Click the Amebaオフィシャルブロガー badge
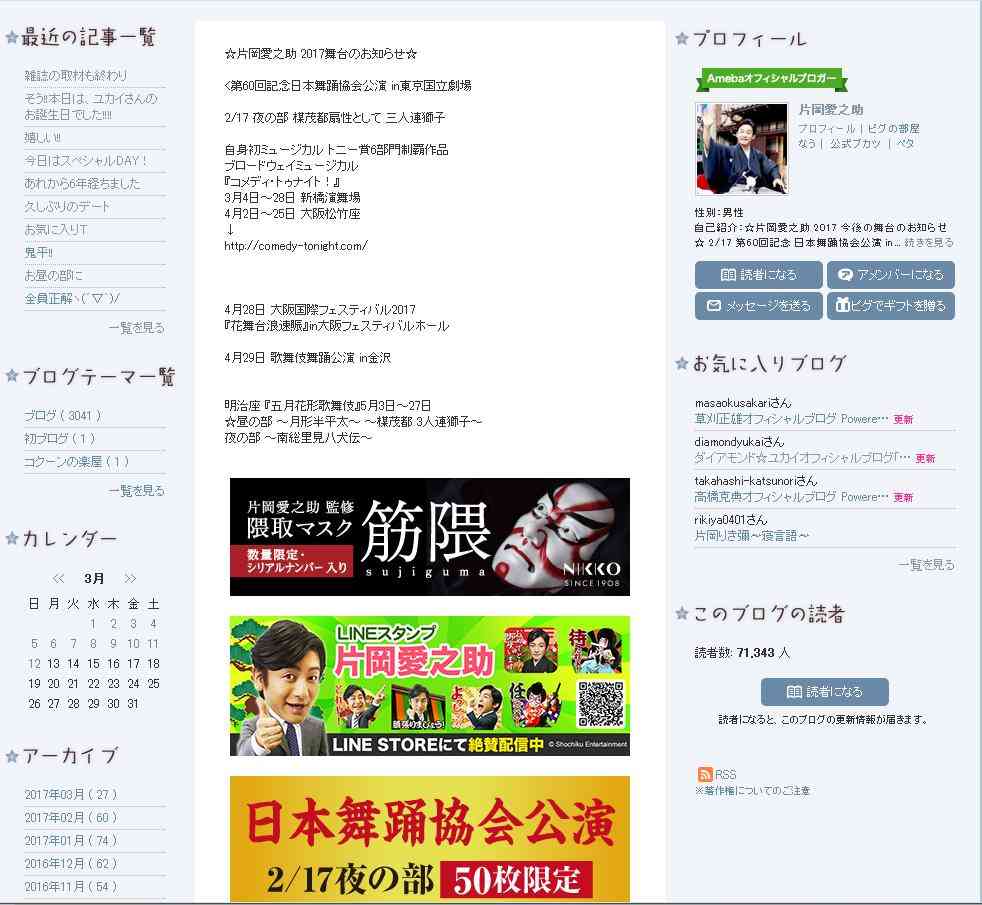This screenshot has height=905, width=982. pos(772,79)
